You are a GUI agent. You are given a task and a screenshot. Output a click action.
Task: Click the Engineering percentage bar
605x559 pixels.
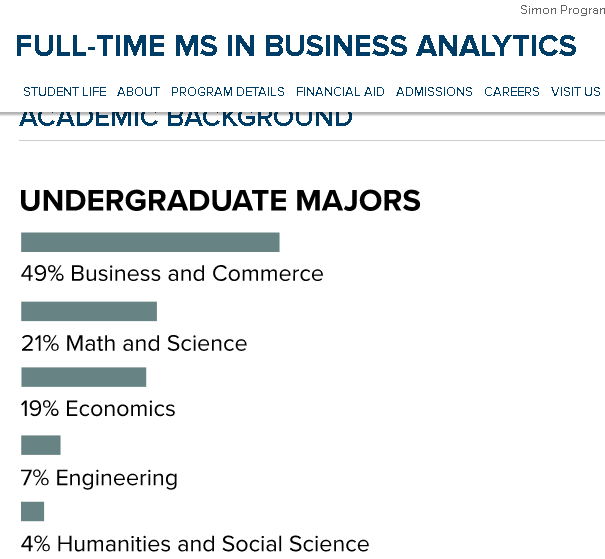click(41, 445)
